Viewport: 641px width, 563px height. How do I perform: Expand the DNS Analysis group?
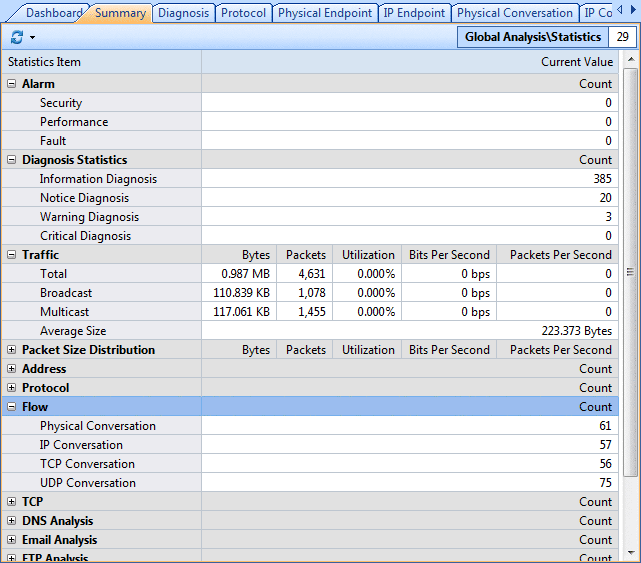[x=11, y=520]
